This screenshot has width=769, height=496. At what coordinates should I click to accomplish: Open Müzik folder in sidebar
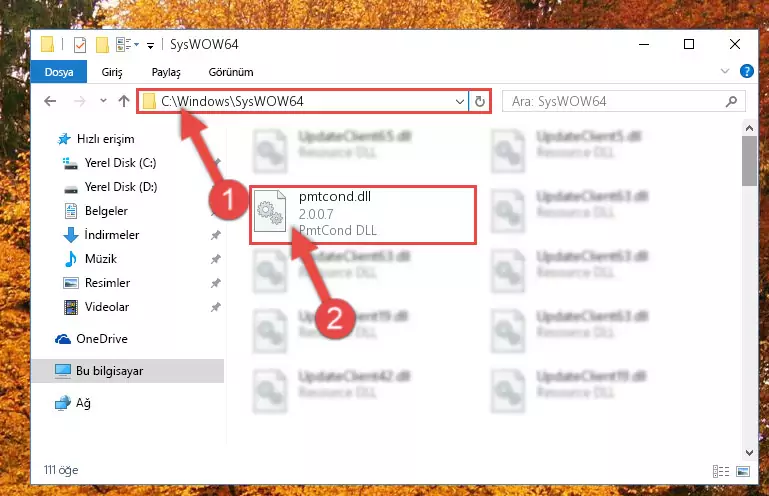[x=101, y=259]
